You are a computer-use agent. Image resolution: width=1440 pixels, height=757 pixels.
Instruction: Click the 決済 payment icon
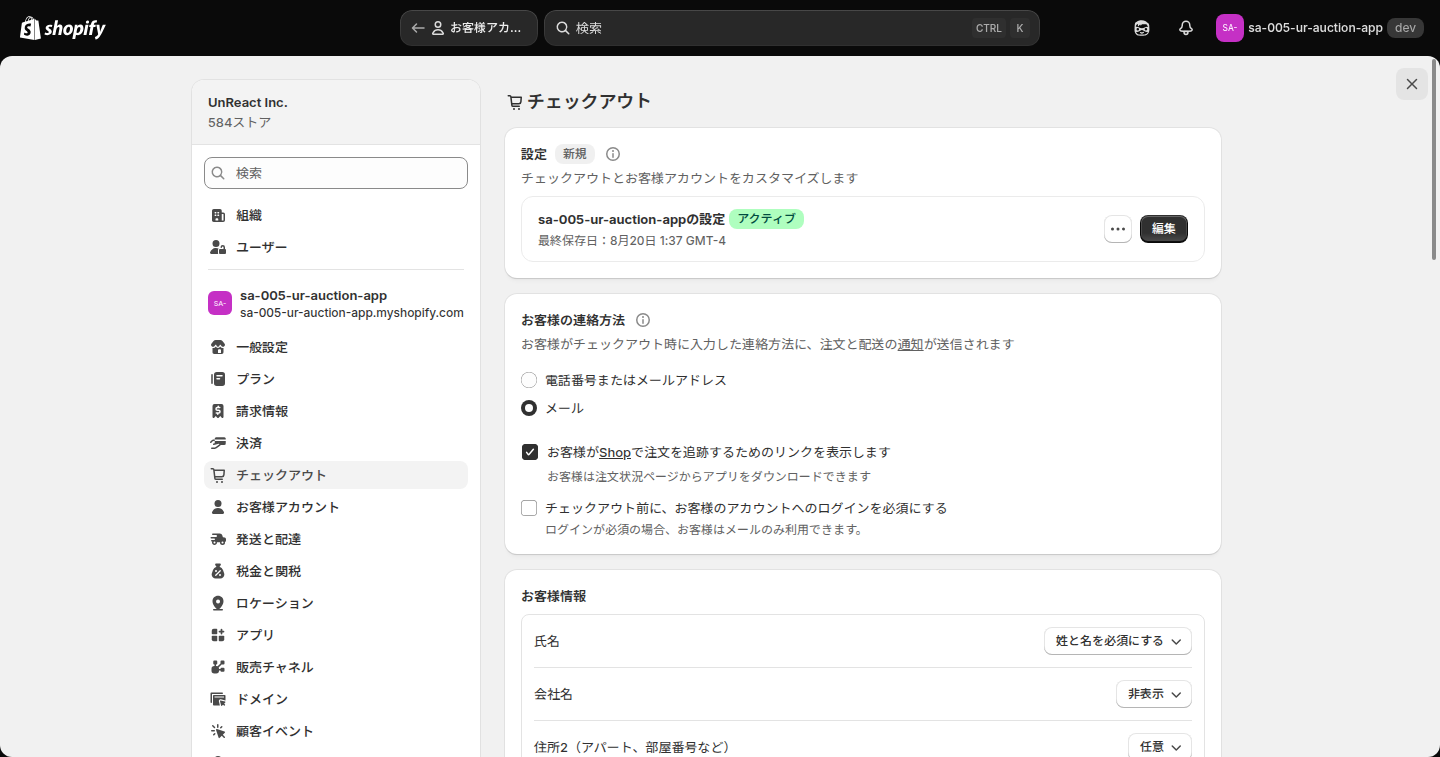click(x=218, y=443)
